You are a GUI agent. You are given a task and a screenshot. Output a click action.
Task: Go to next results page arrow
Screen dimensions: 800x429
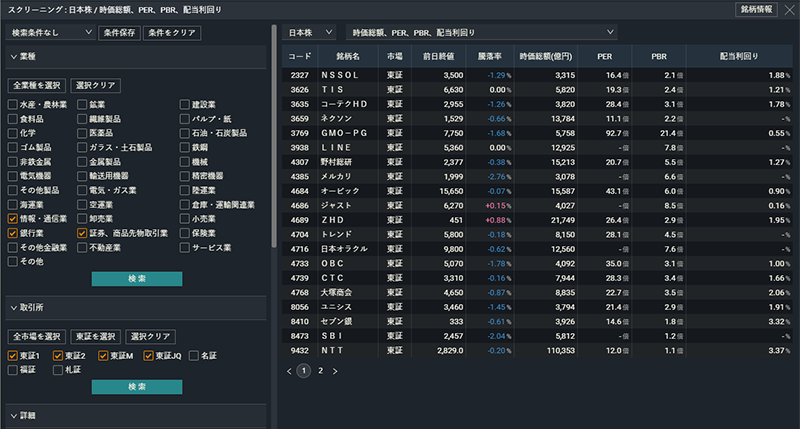(x=335, y=371)
